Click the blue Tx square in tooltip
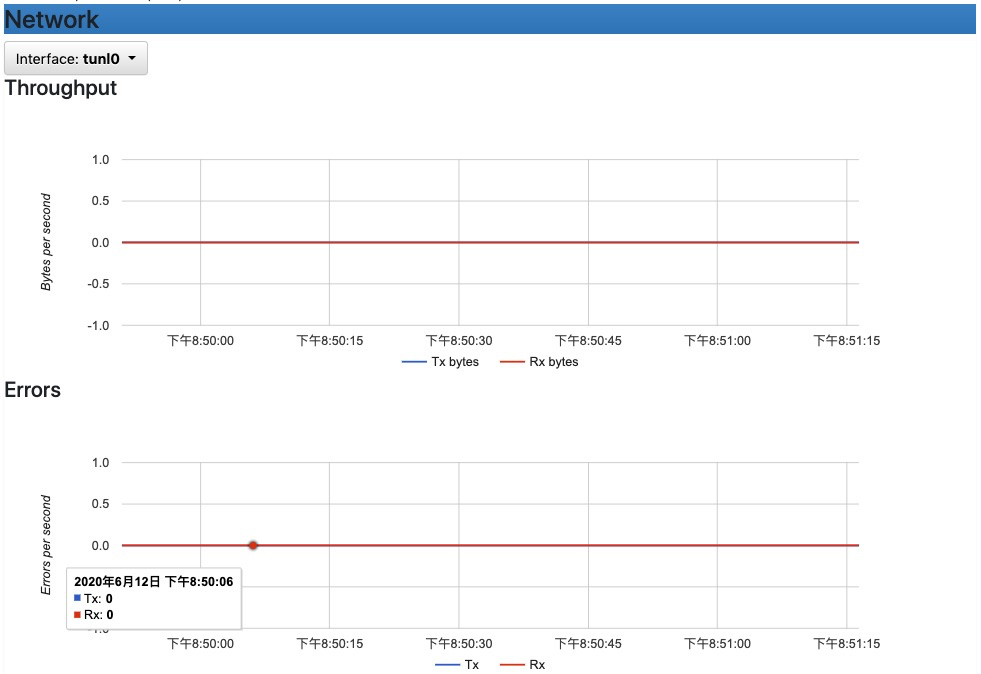Viewport: 981px width, 674px height. point(78,598)
